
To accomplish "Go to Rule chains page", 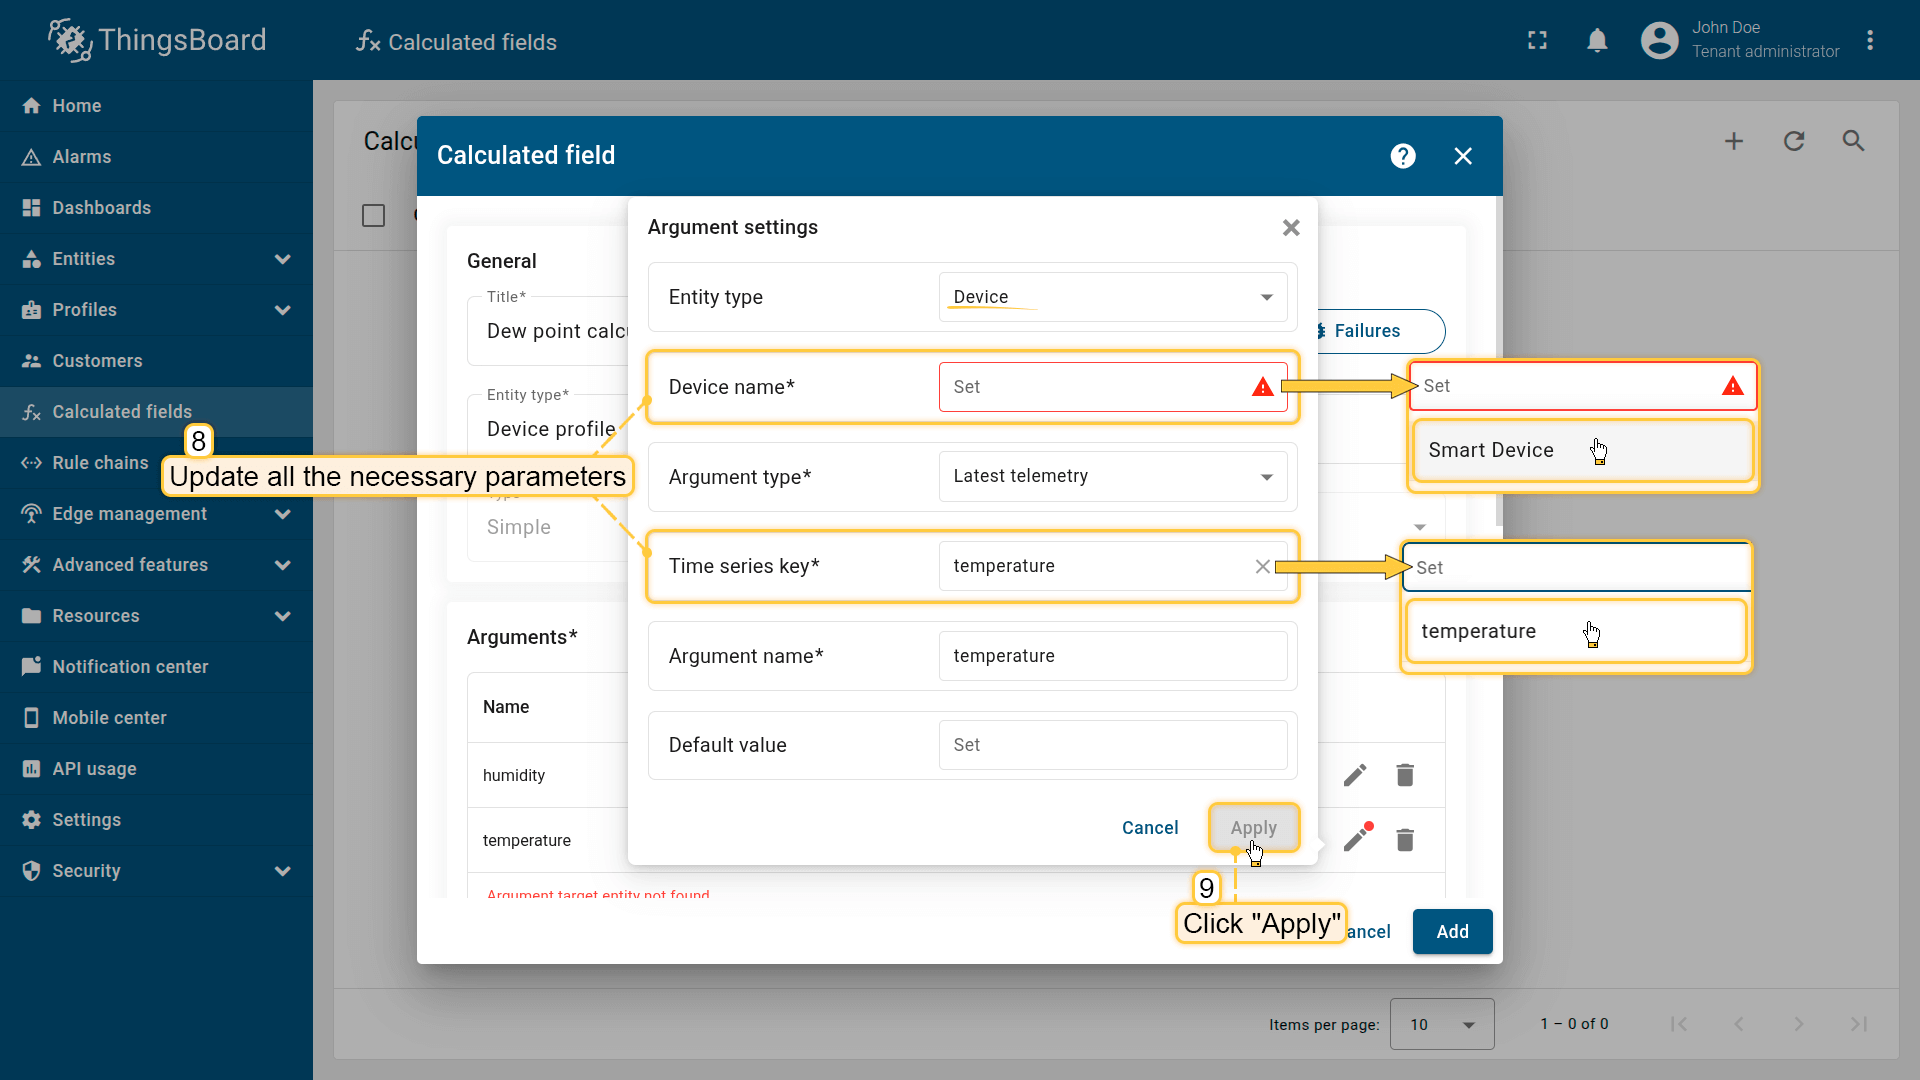I will (x=100, y=463).
